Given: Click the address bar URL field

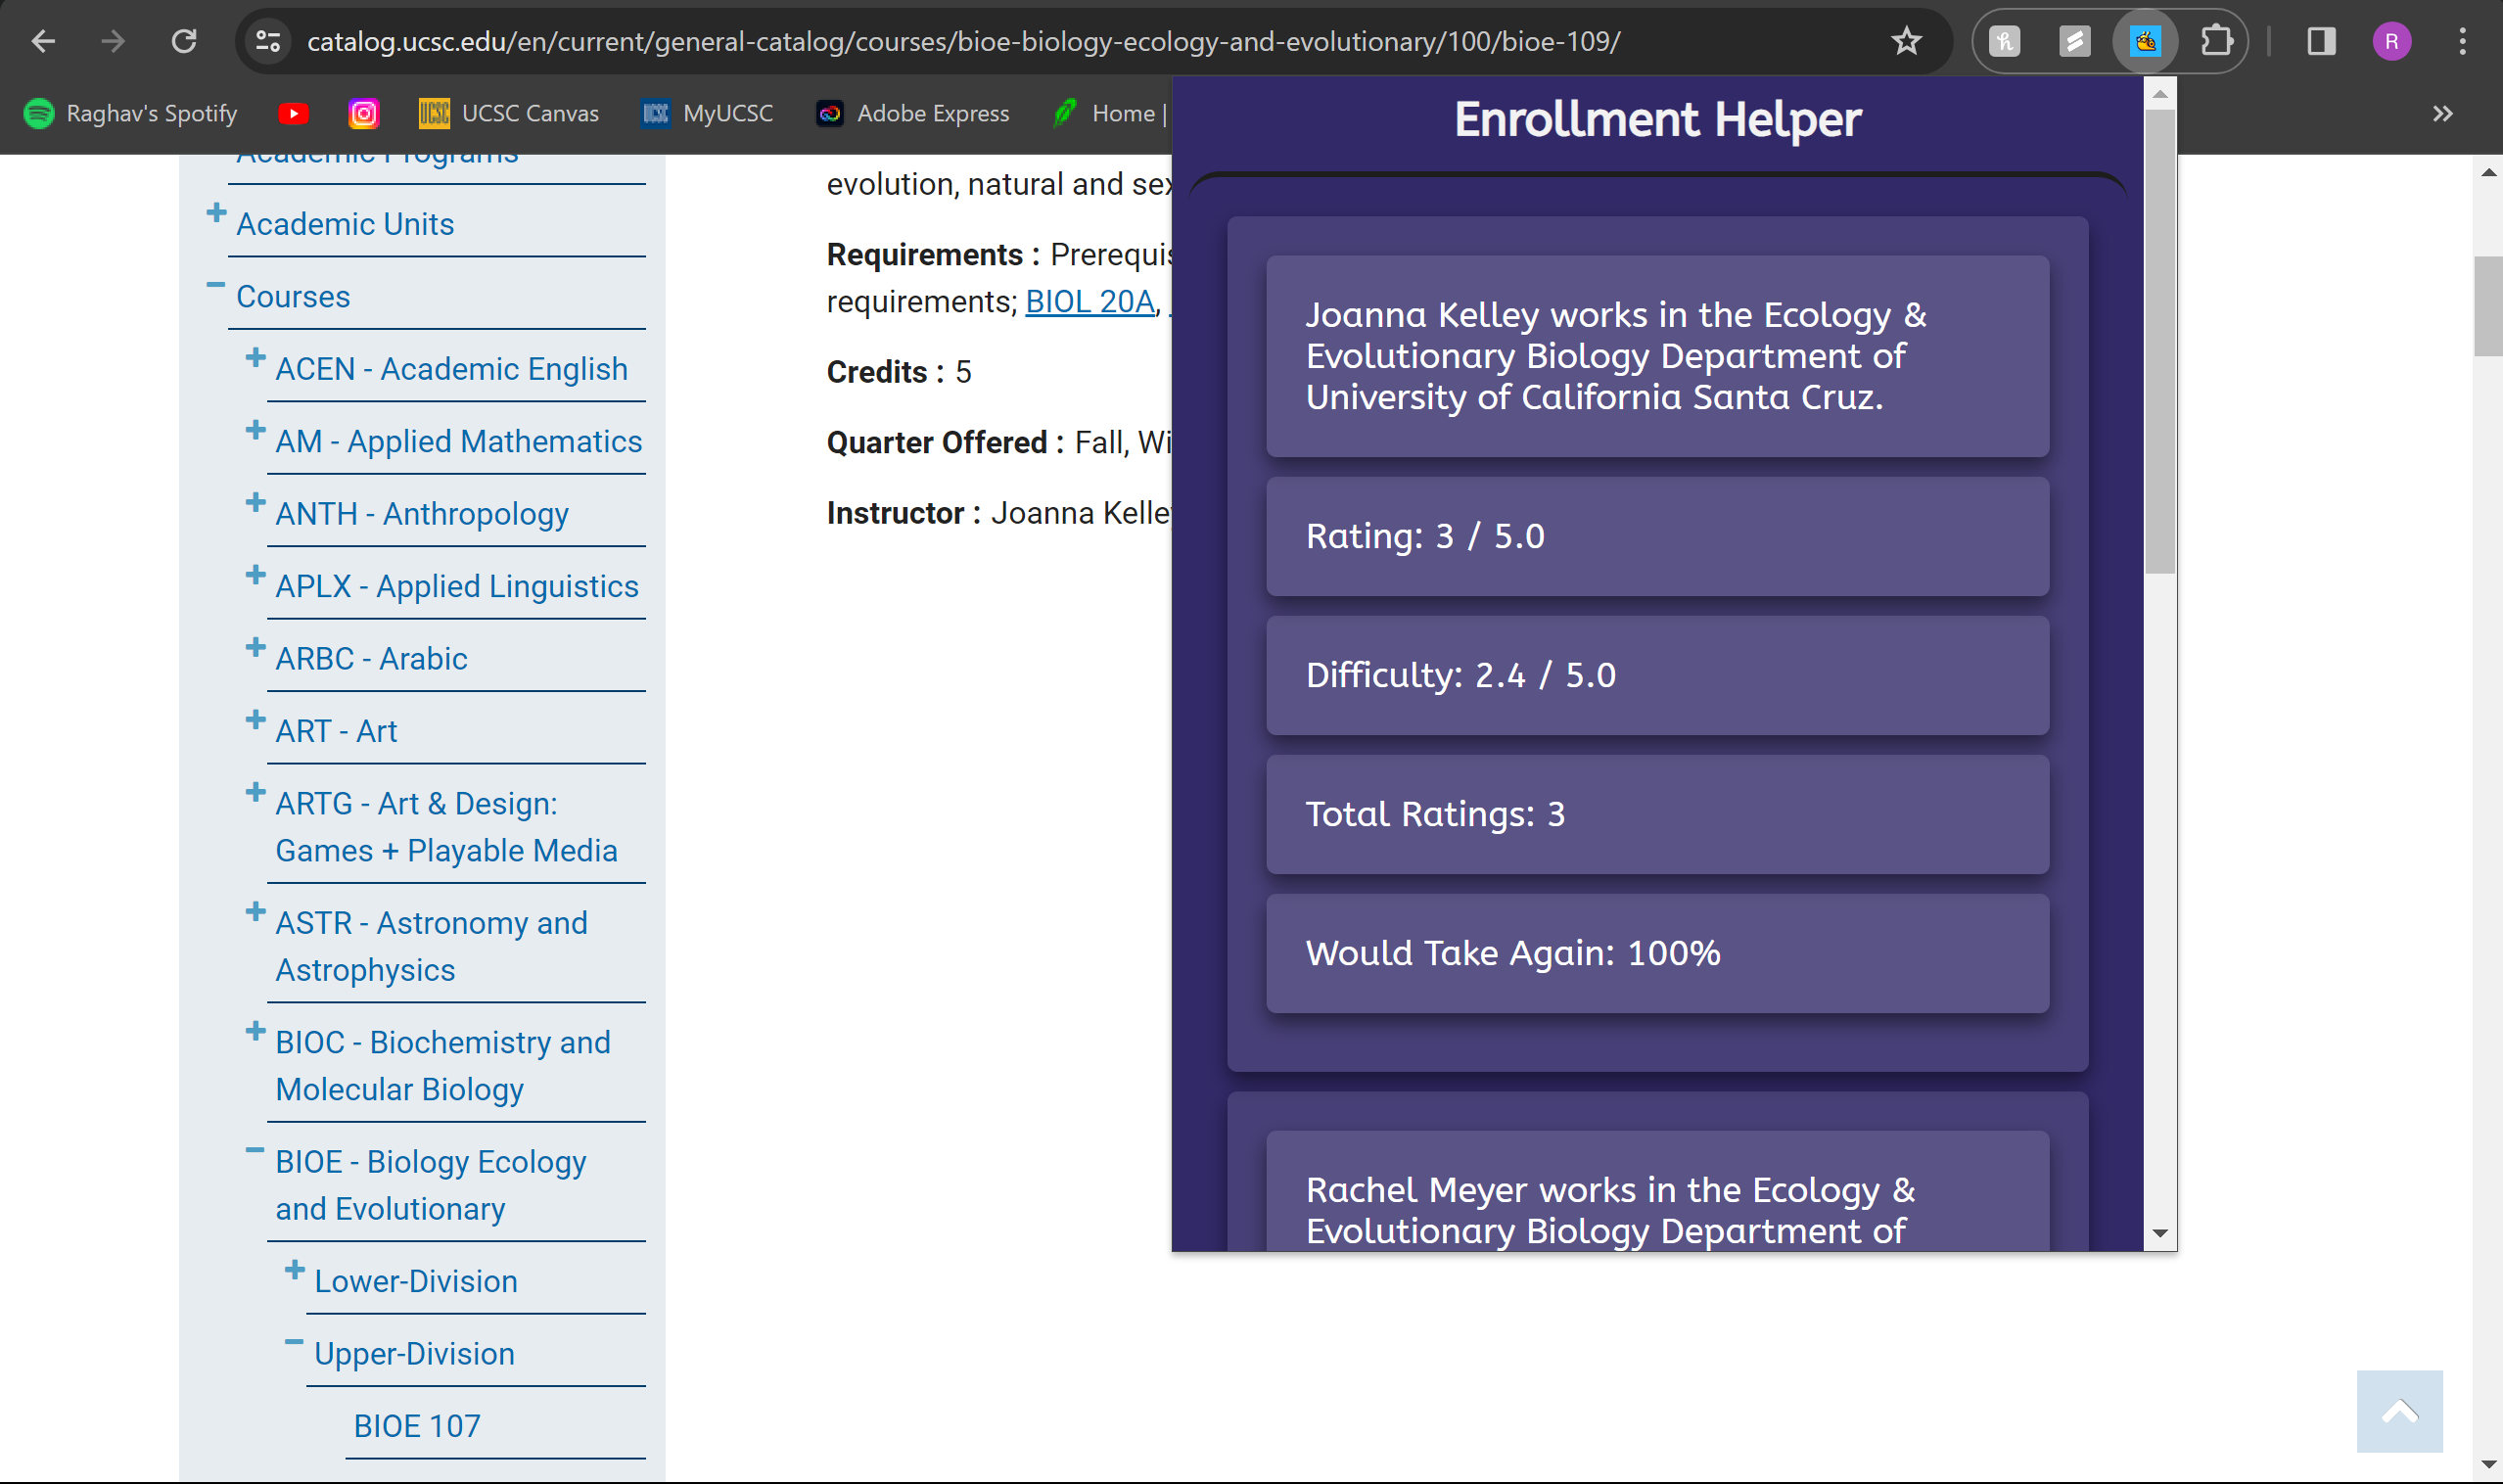Looking at the screenshot, I should tap(962, 41).
